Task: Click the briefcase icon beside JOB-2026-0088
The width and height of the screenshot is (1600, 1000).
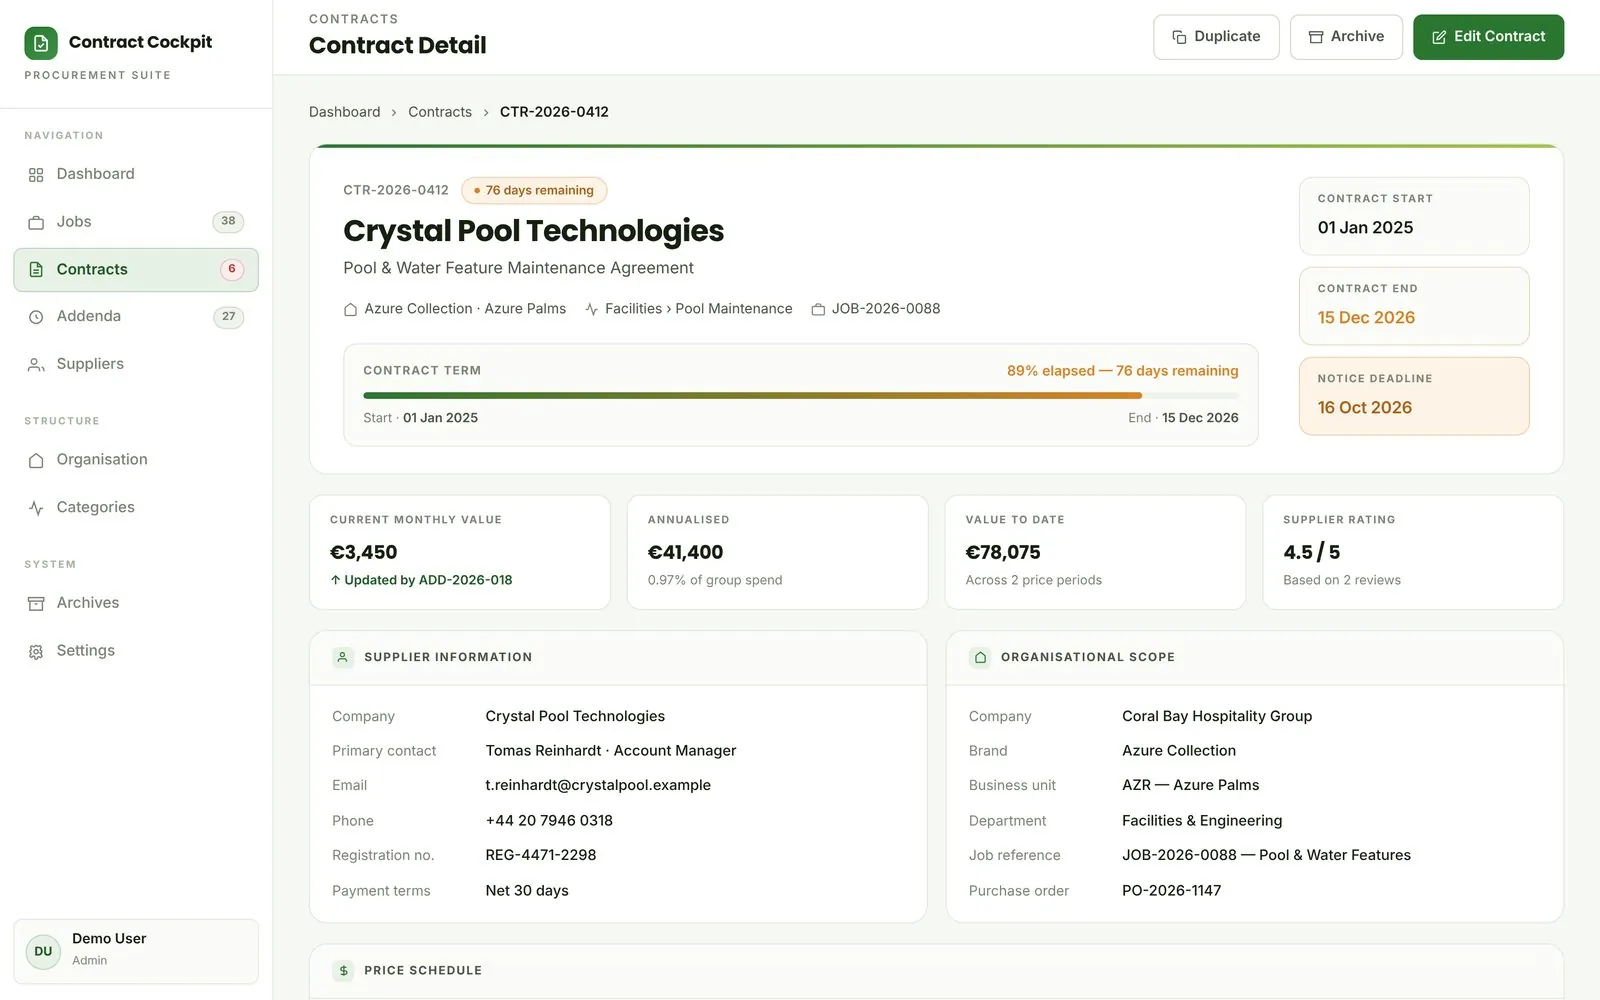Action: [x=818, y=310]
